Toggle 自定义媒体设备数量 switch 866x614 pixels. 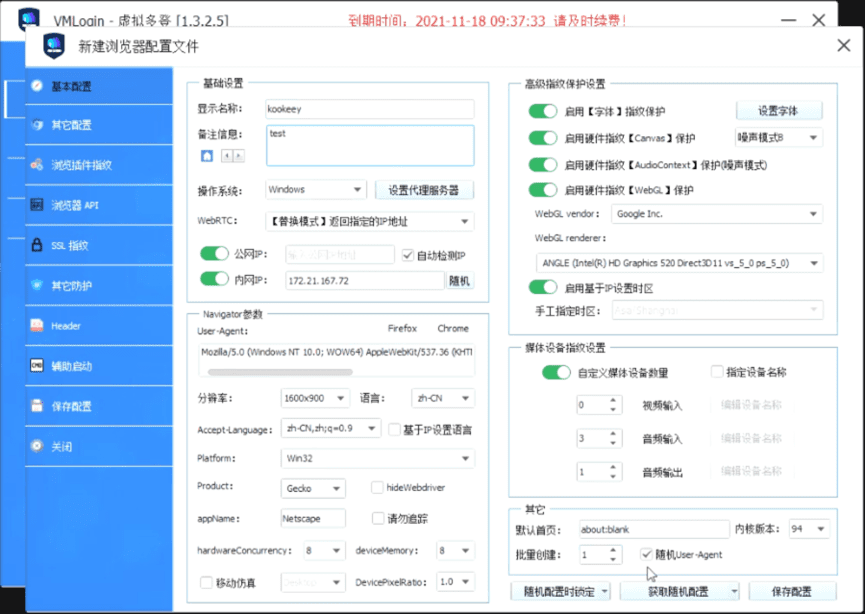tap(556, 372)
